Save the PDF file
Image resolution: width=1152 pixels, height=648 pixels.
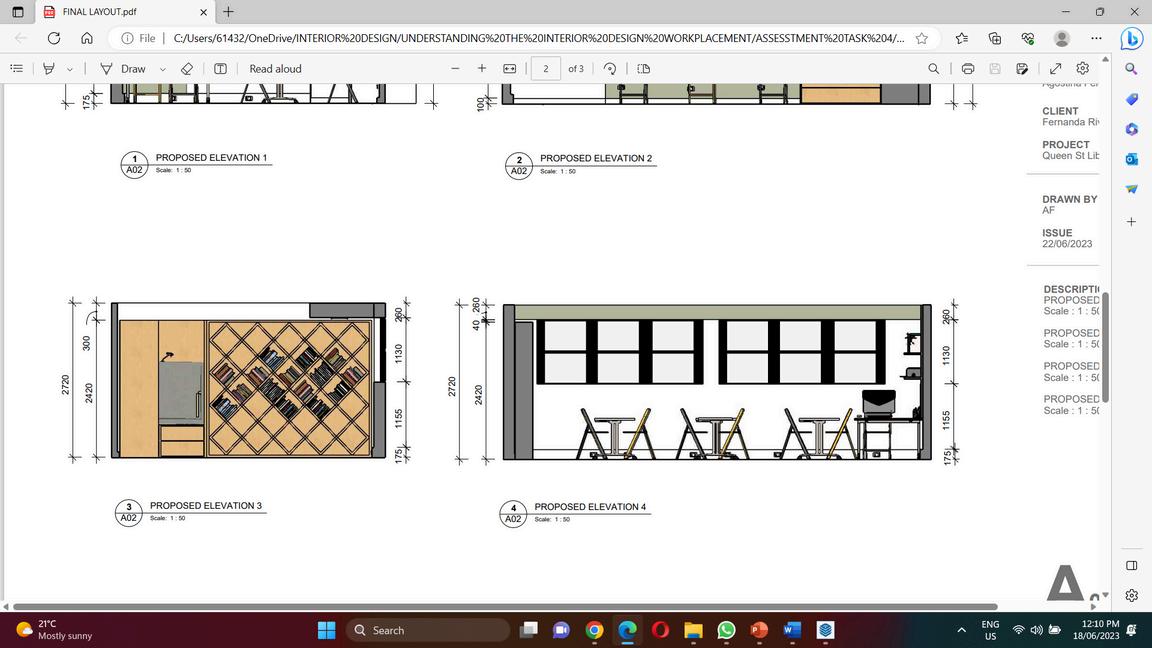pyautogui.click(x=995, y=68)
